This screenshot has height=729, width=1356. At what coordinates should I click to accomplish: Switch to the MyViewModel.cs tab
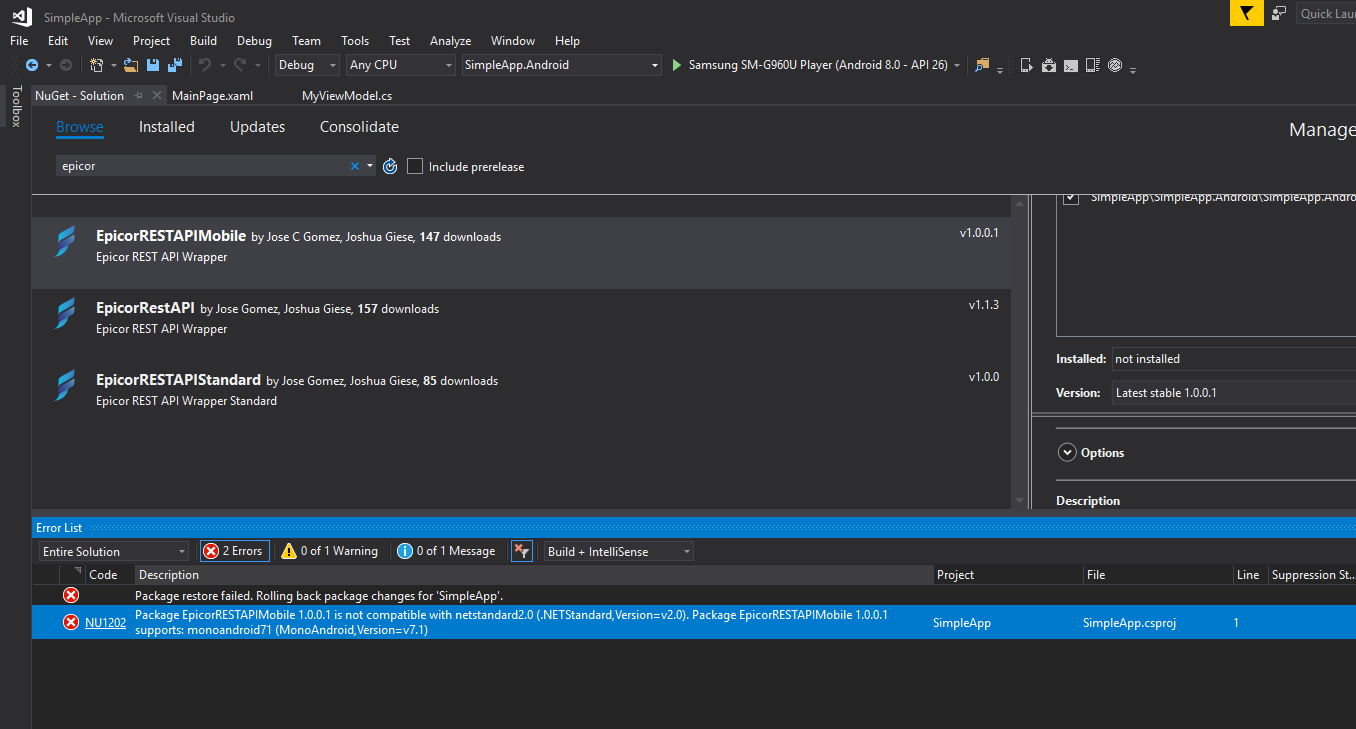[x=347, y=96]
